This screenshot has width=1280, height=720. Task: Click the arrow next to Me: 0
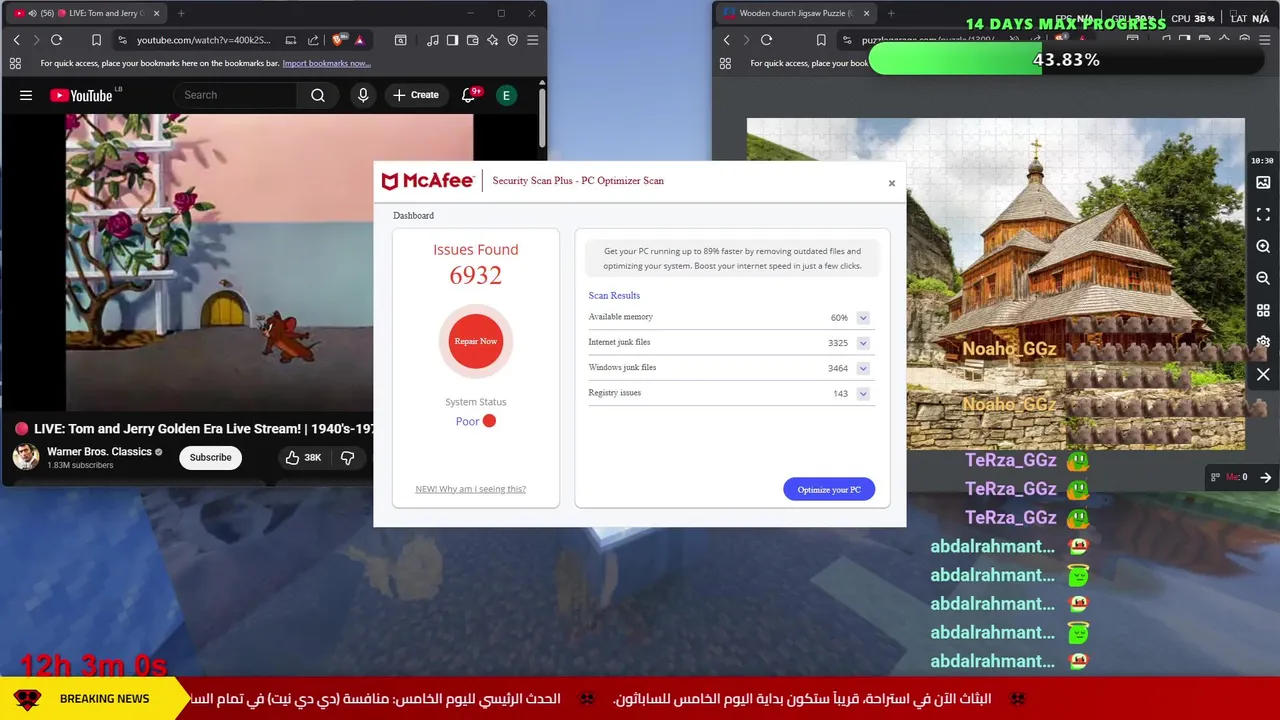pos(1265,477)
